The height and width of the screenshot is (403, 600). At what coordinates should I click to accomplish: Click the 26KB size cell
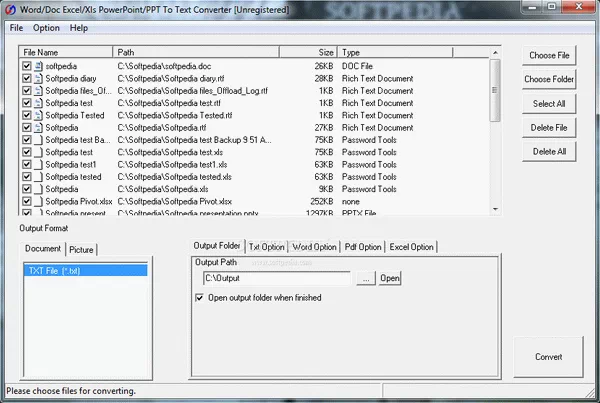click(324, 66)
